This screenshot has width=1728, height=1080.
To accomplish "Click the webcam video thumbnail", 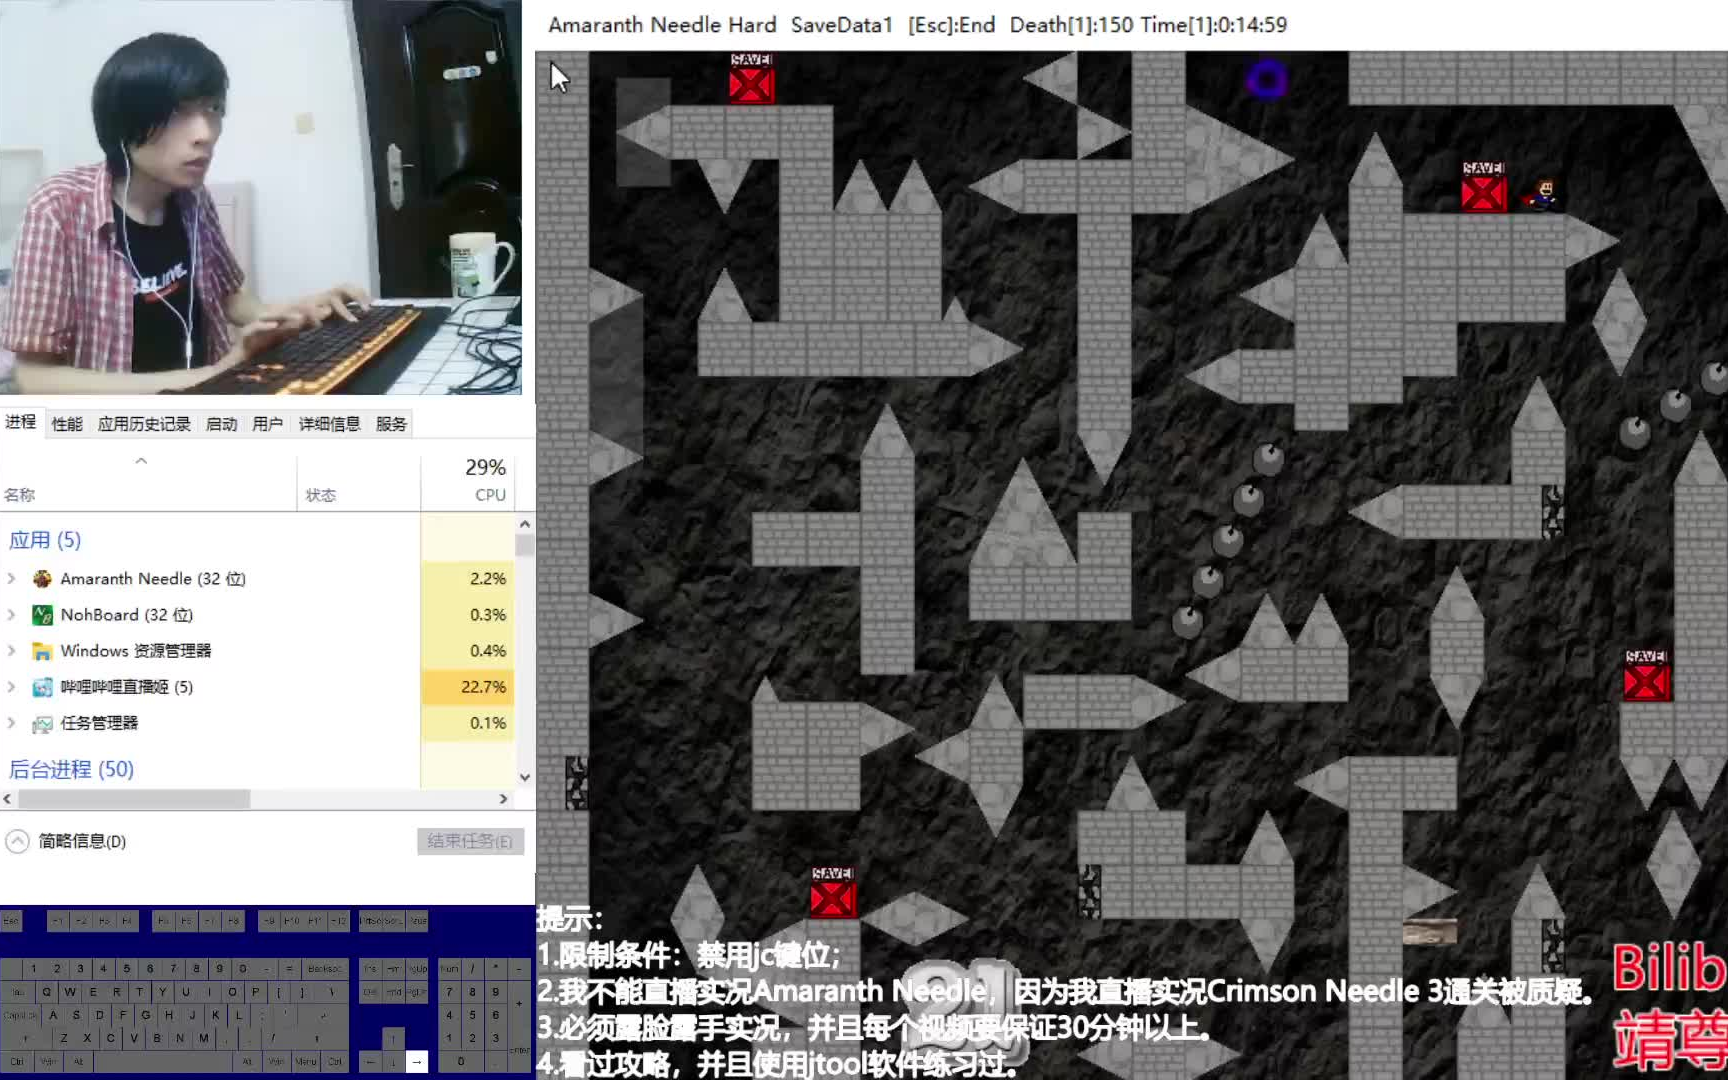I will tap(260, 197).
